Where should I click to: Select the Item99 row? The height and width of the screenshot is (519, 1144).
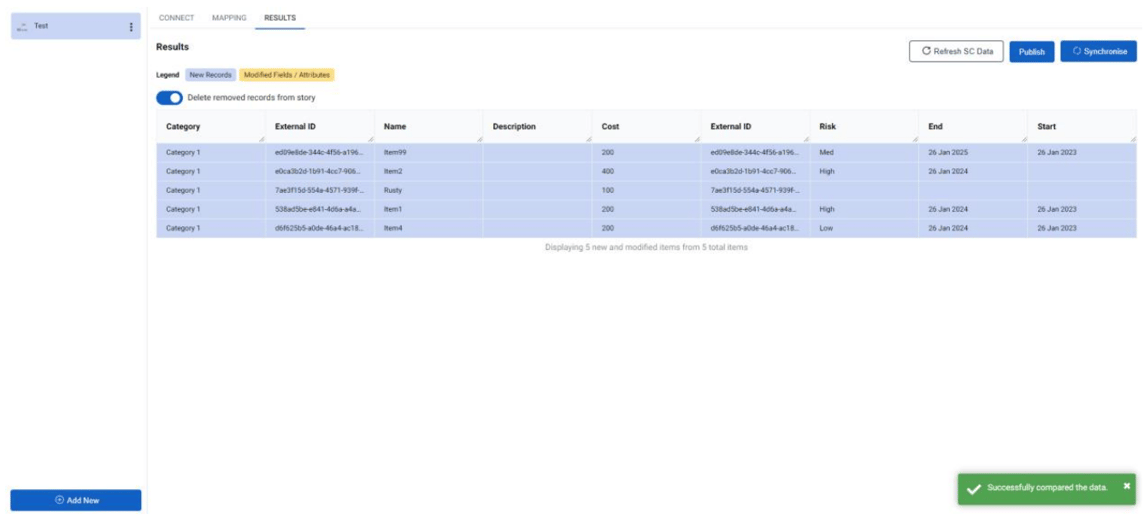[x=397, y=152]
